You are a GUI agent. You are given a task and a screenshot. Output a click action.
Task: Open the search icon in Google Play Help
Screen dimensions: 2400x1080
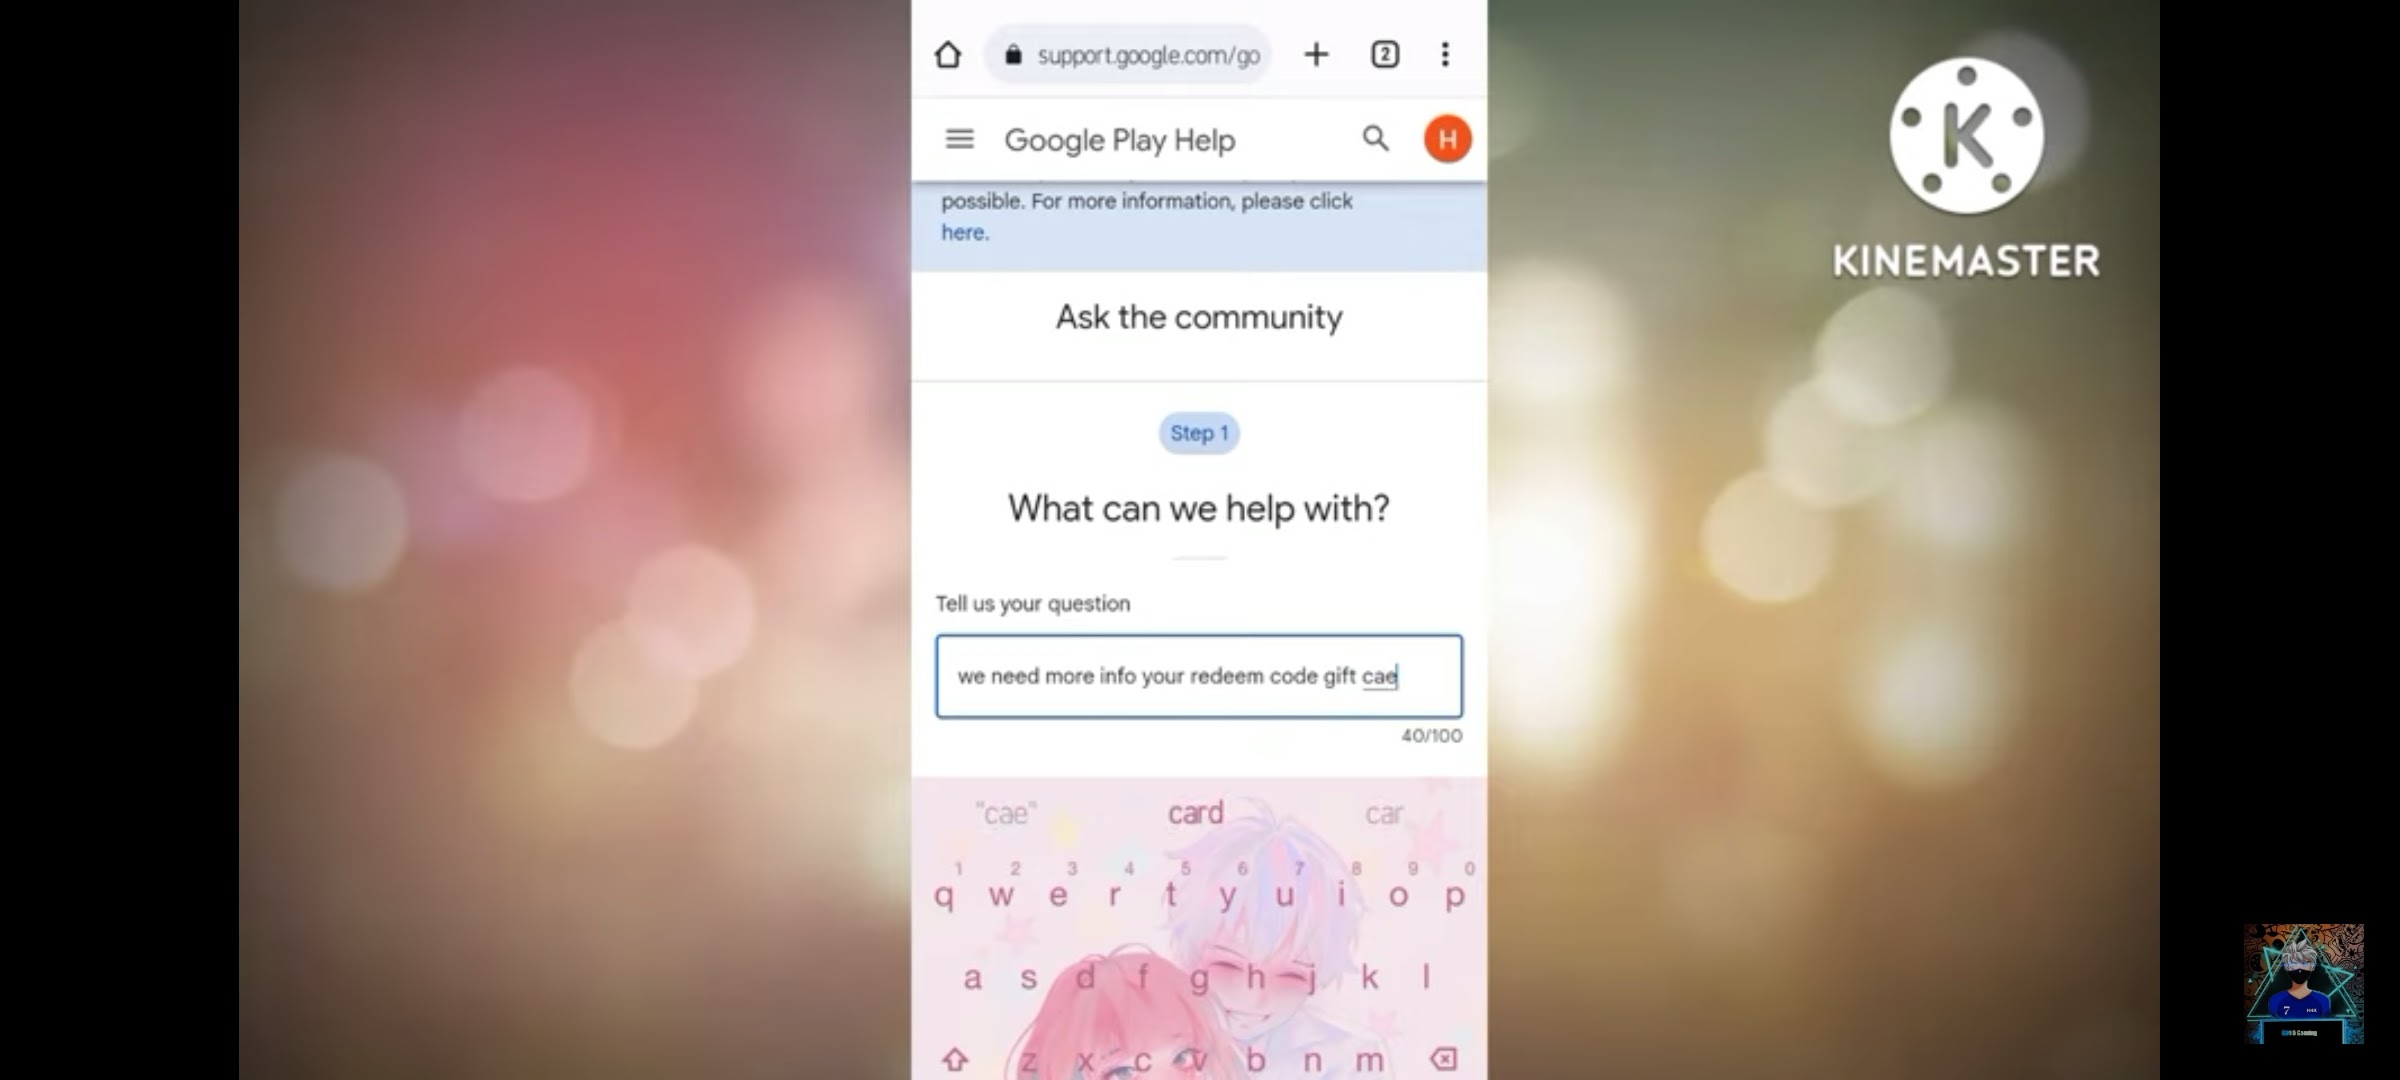(x=1374, y=139)
